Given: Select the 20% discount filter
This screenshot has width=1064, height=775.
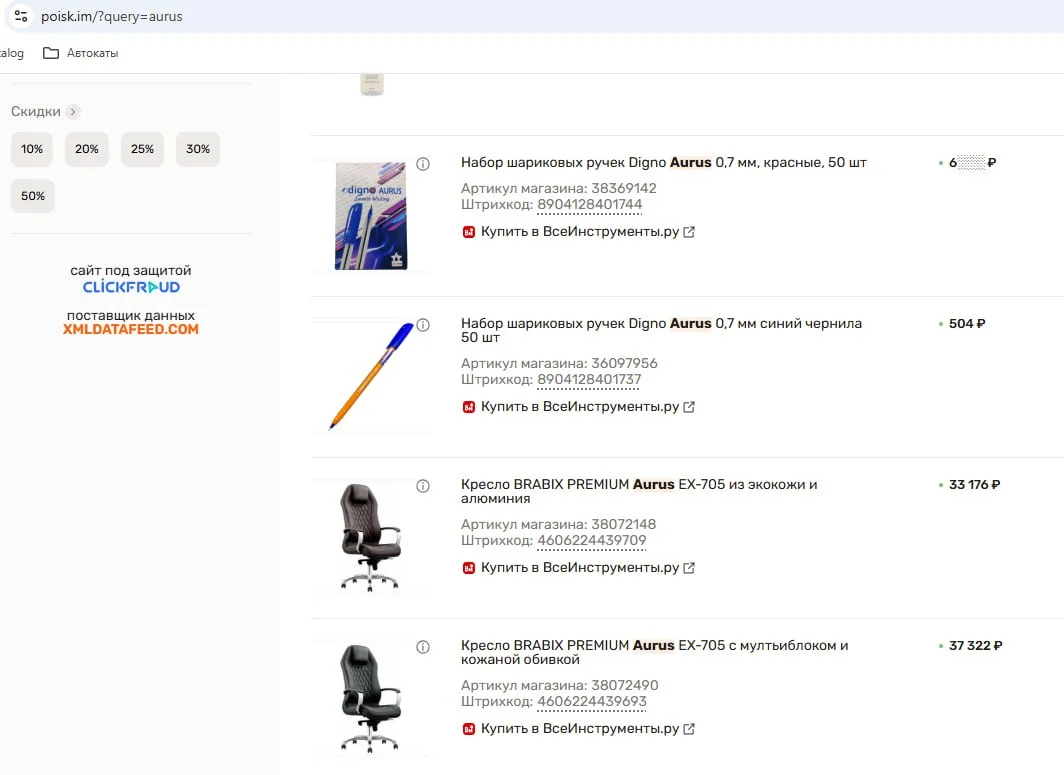Looking at the screenshot, I should click(x=87, y=149).
